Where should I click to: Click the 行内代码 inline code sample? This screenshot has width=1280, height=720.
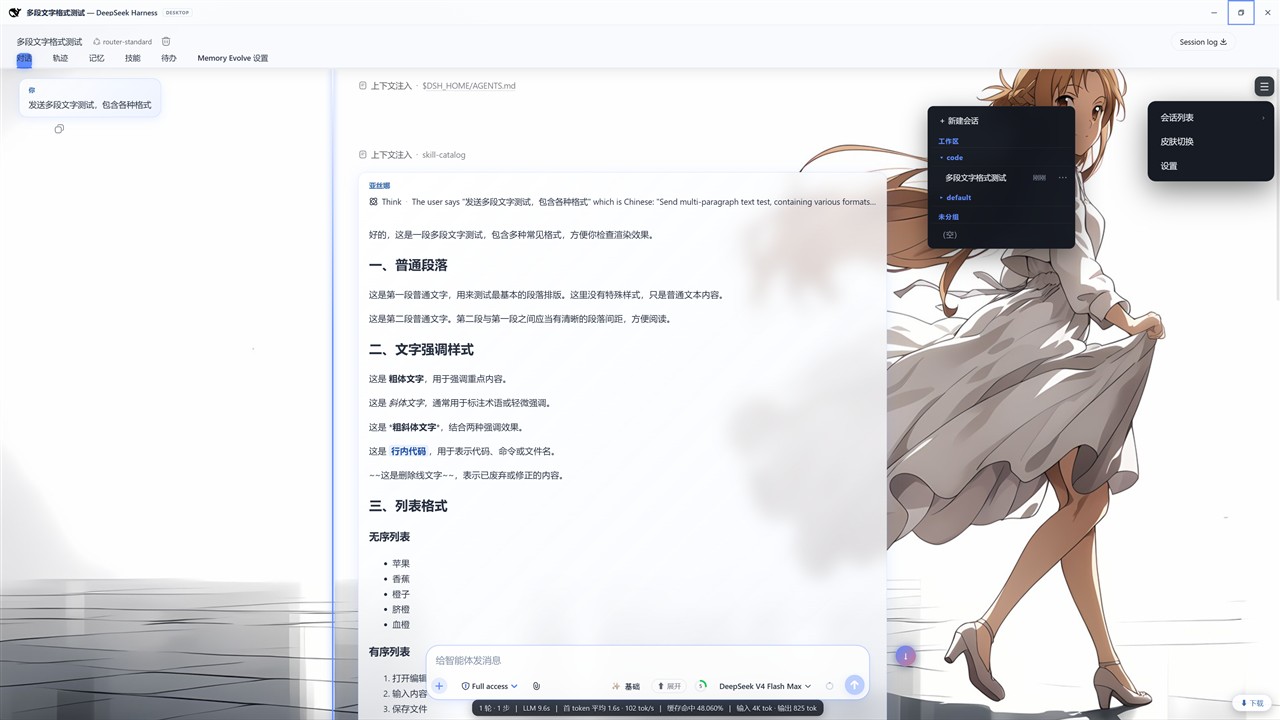click(408, 451)
